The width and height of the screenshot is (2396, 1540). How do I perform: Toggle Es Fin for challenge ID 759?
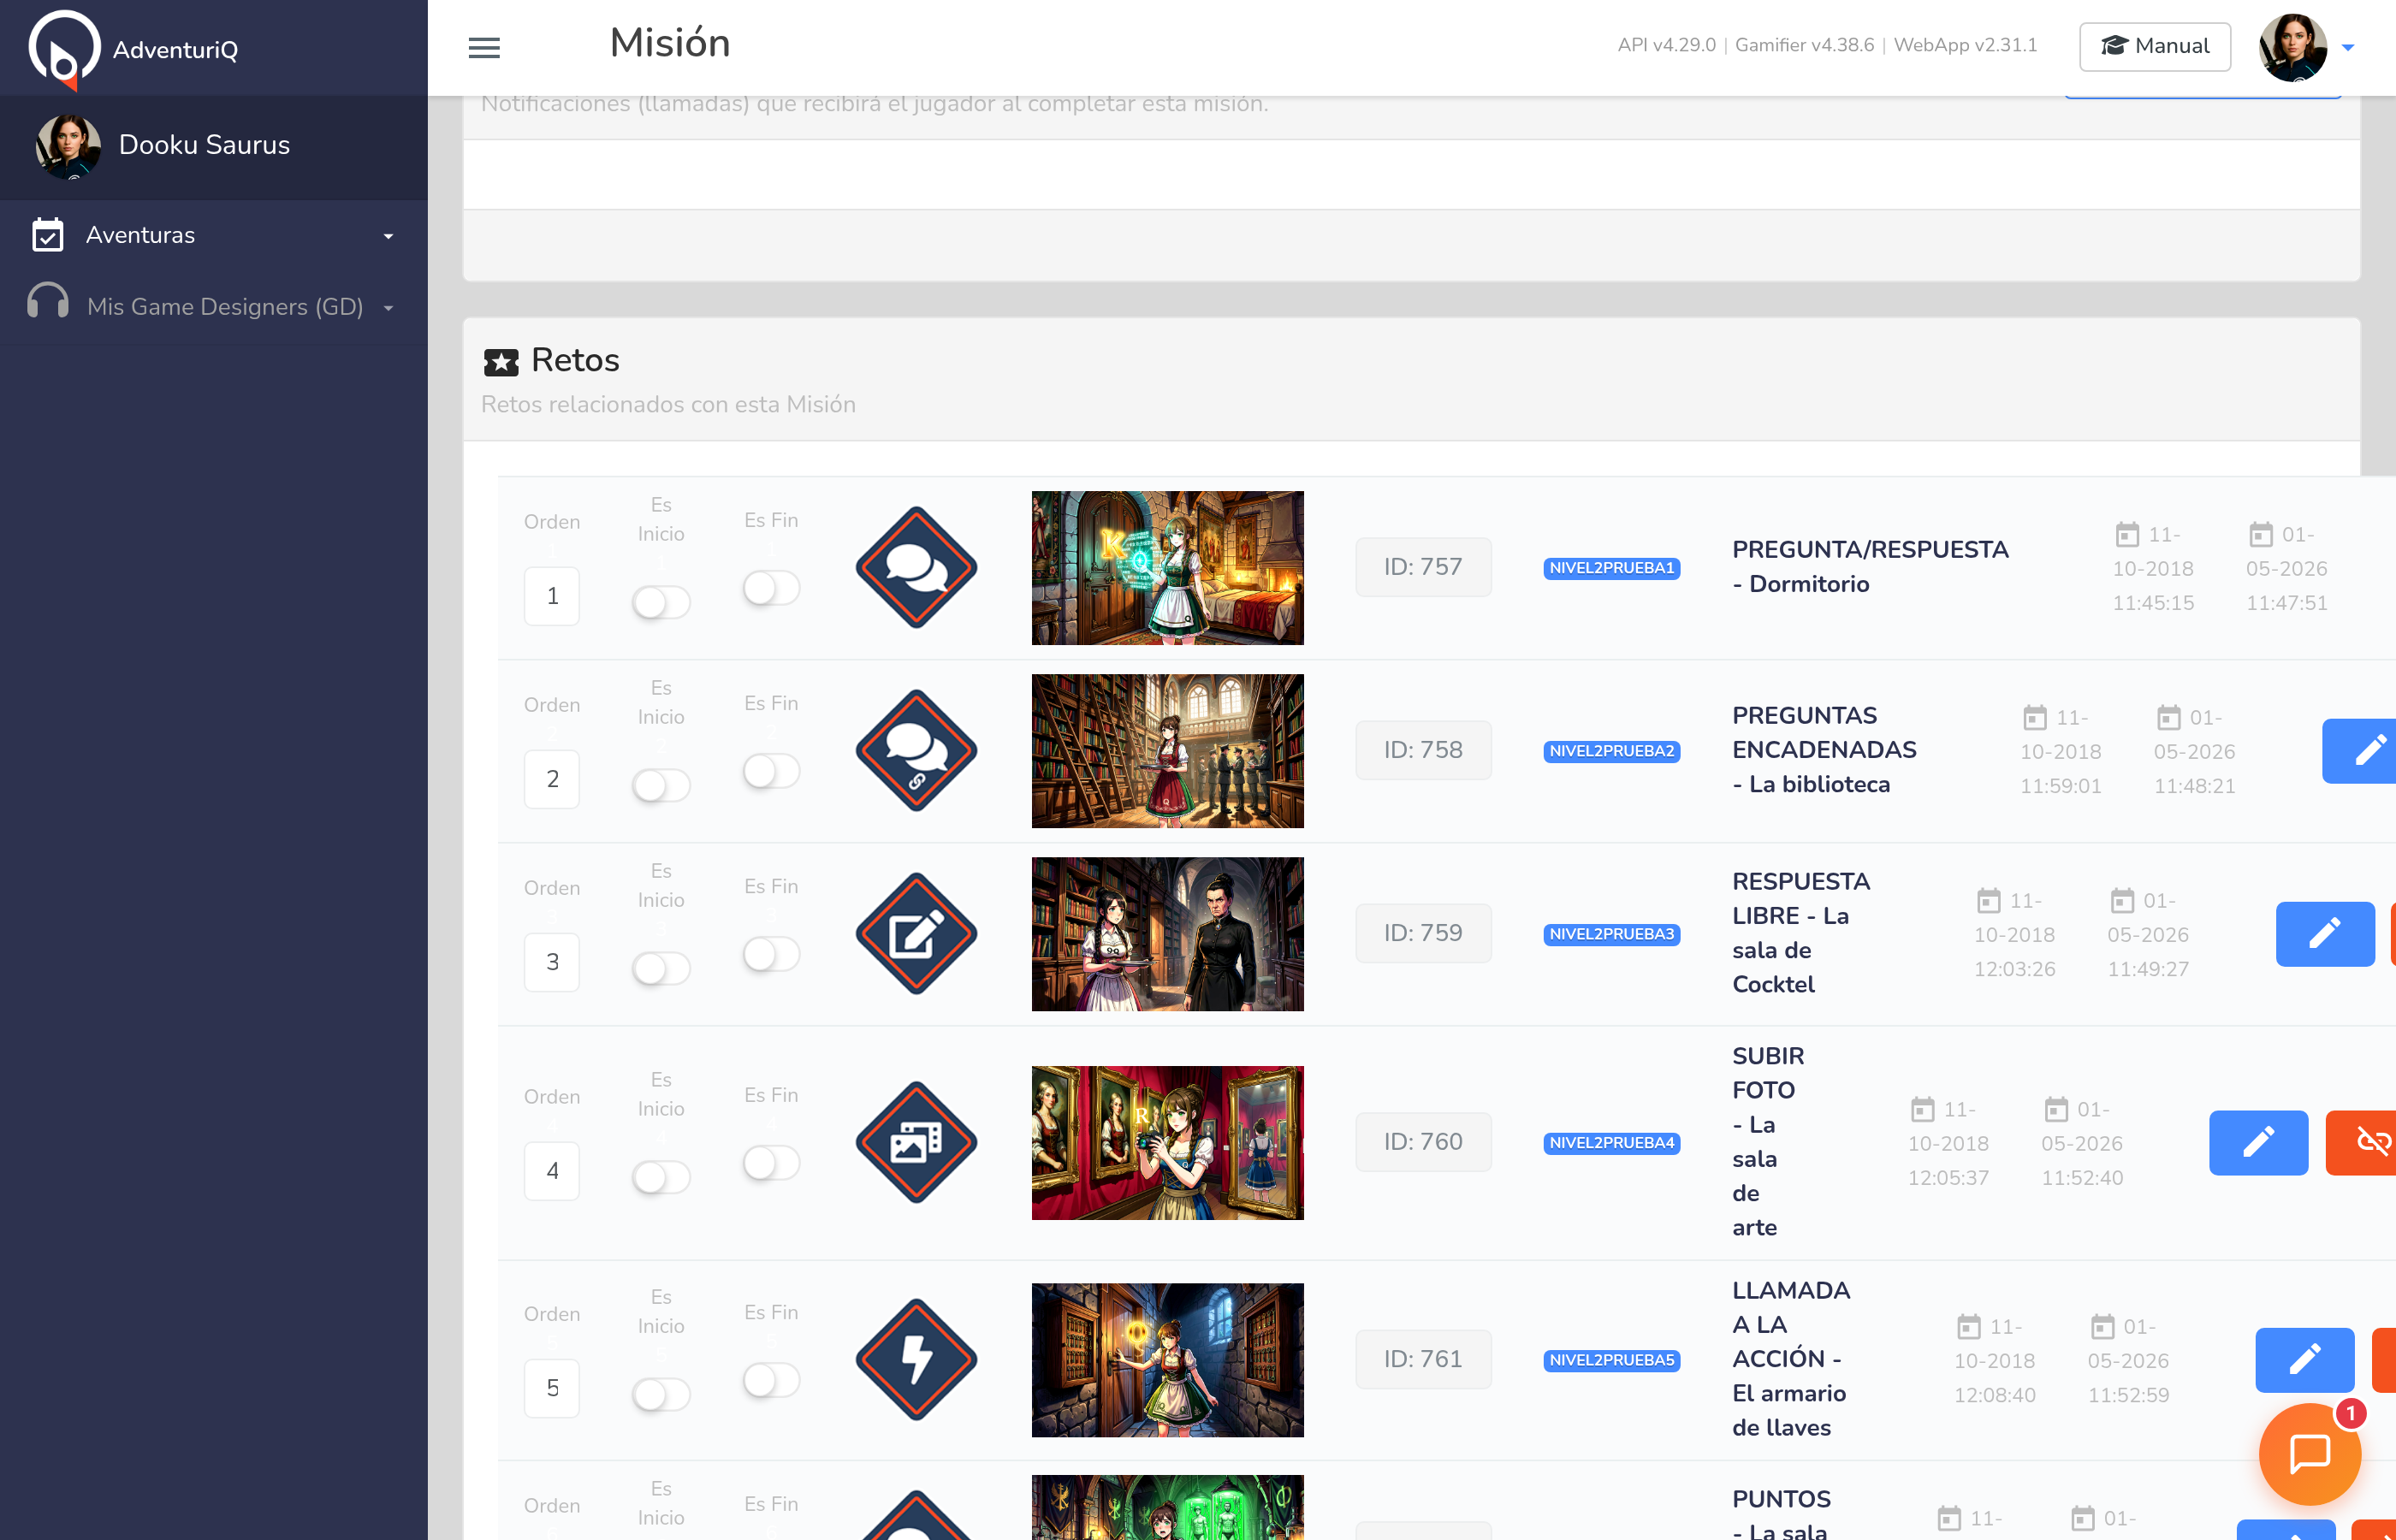point(771,954)
